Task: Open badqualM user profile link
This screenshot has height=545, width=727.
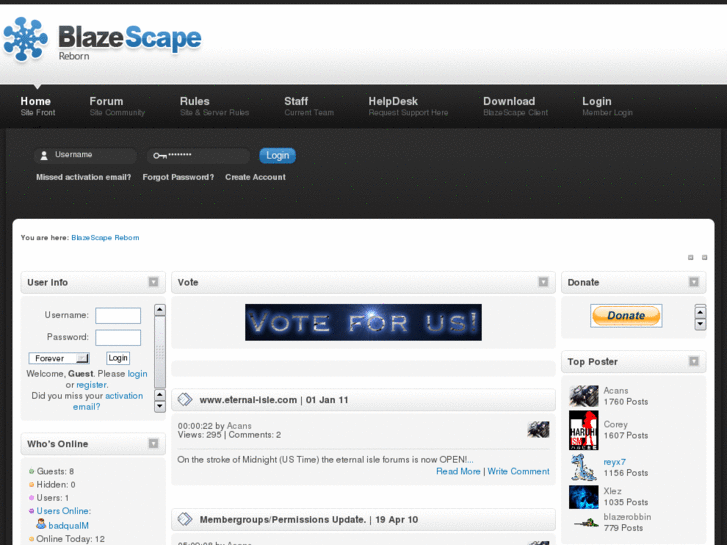Action: (x=69, y=526)
